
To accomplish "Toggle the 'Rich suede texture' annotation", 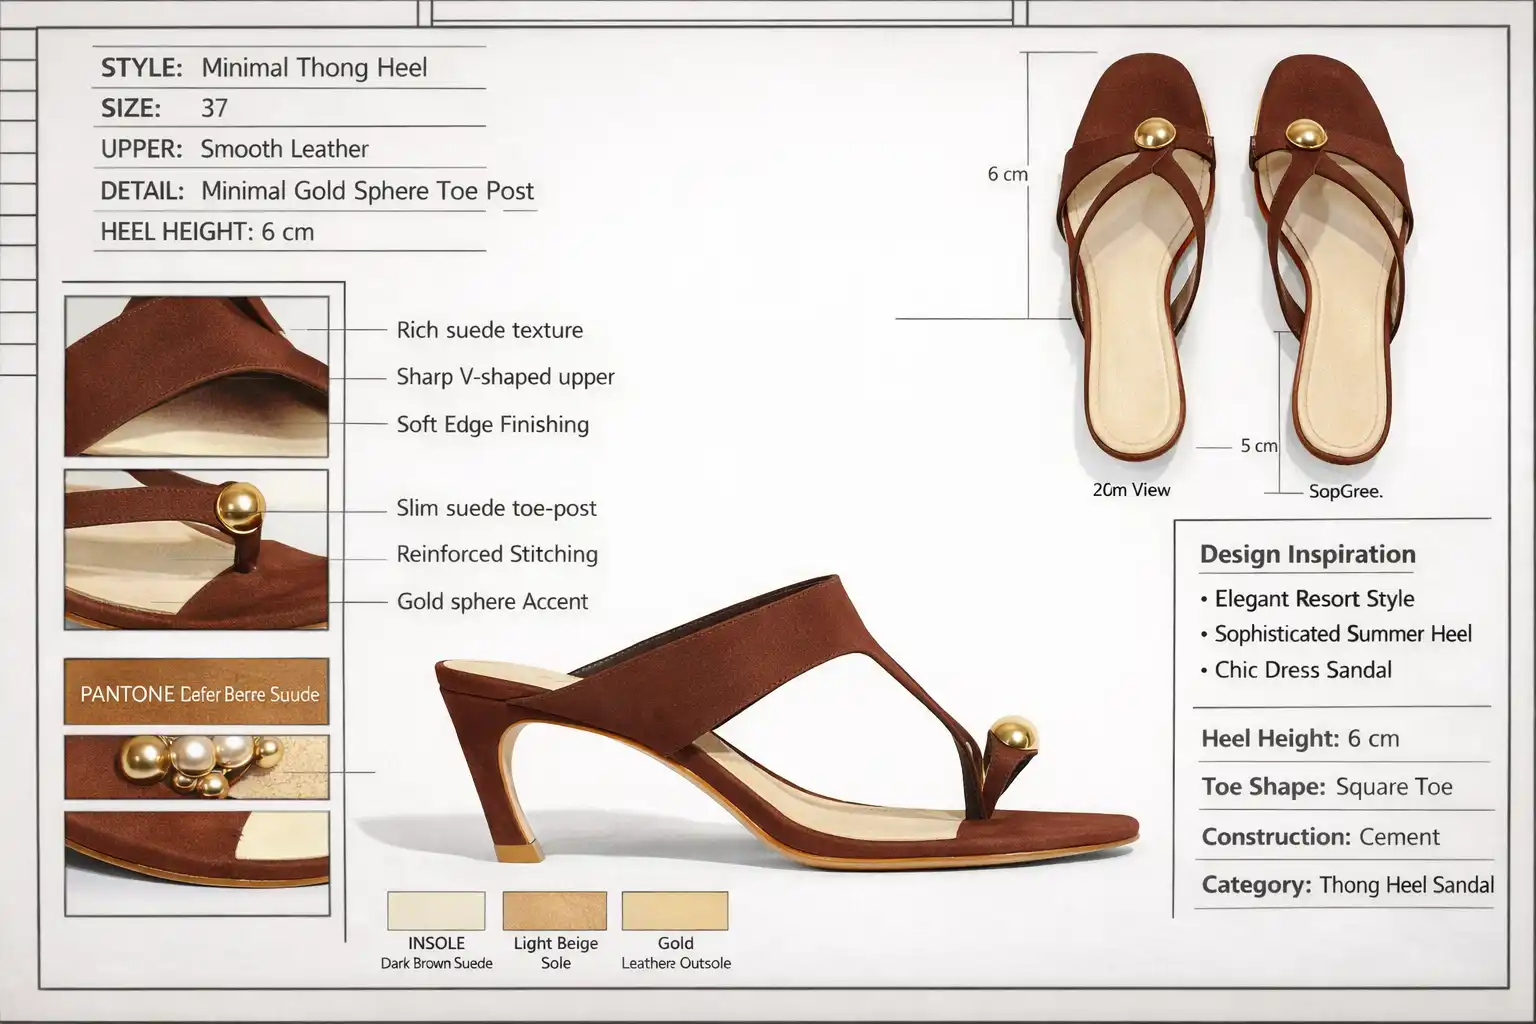I will click(489, 330).
